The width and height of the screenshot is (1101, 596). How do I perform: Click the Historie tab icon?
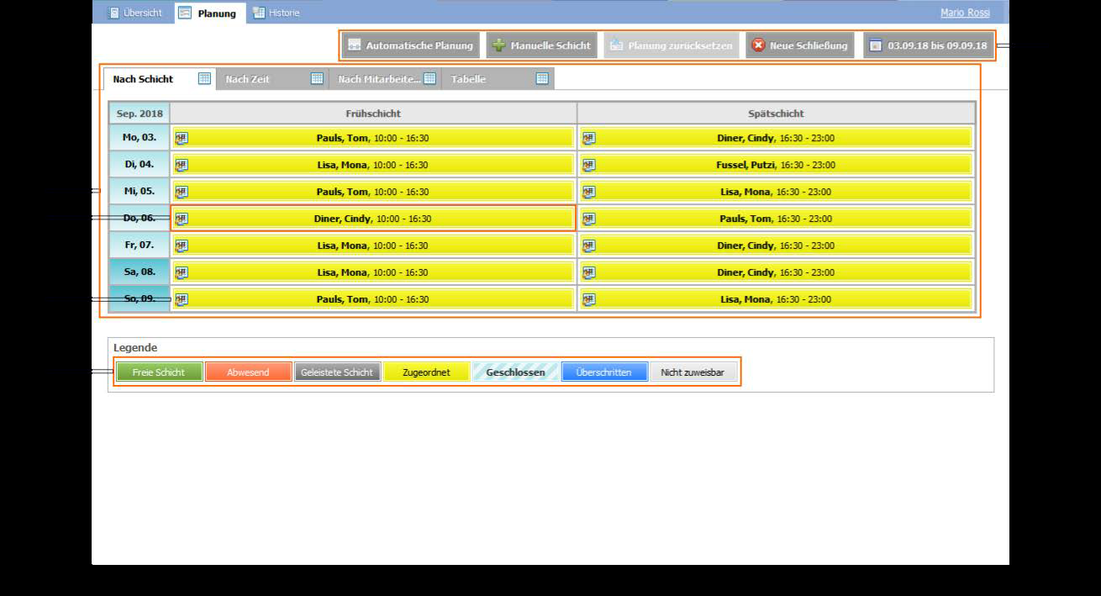pos(259,13)
